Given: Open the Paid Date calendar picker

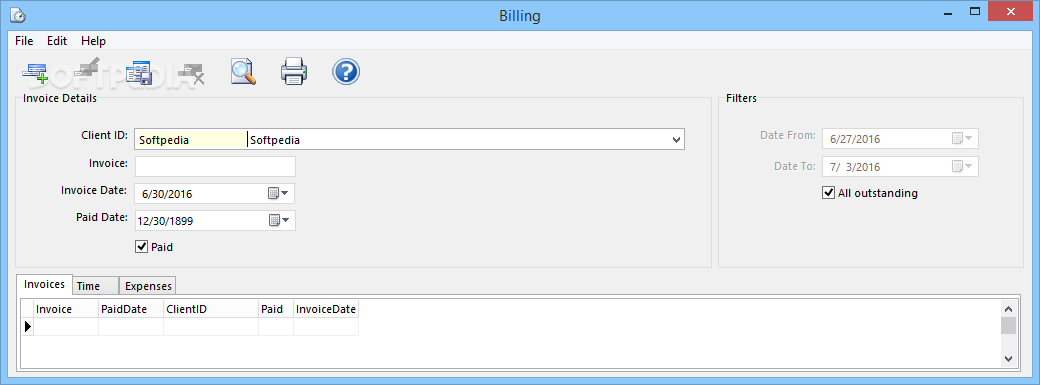Looking at the screenshot, I should tap(279, 220).
